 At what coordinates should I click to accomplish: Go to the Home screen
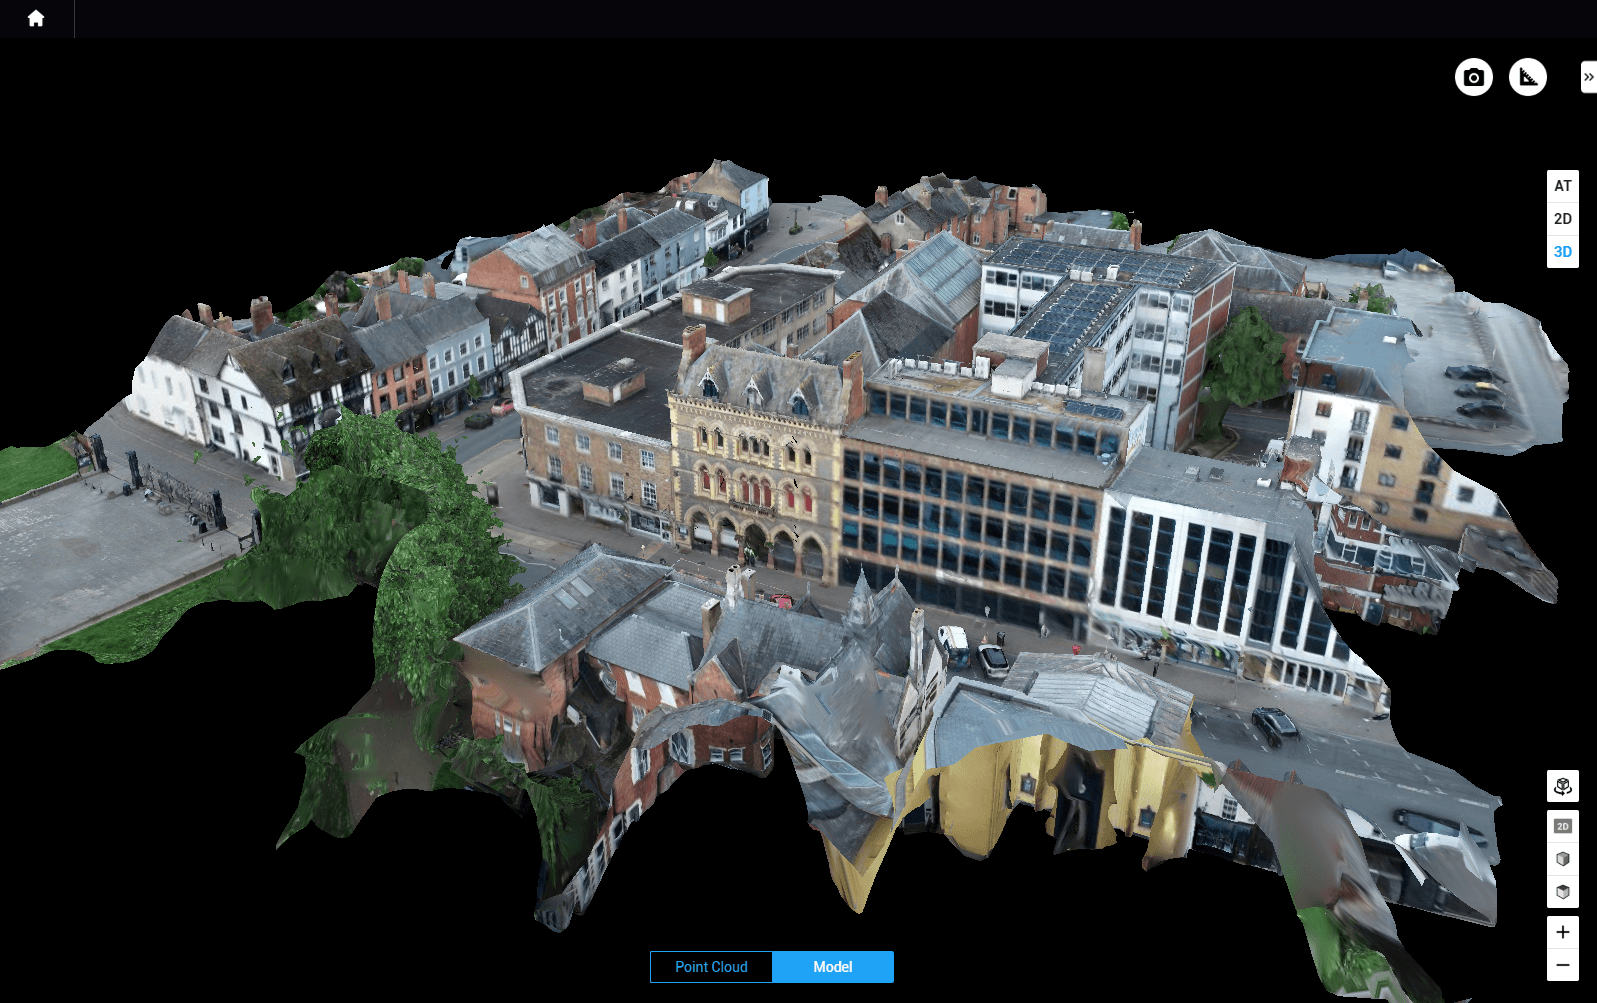36,18
